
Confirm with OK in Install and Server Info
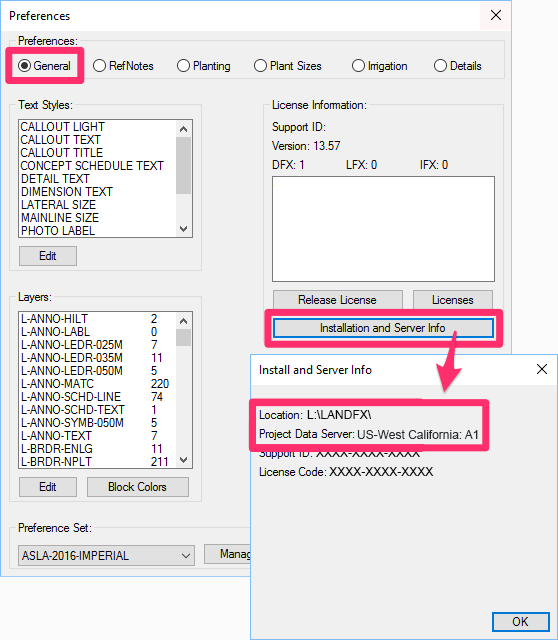tap(520, 622)
